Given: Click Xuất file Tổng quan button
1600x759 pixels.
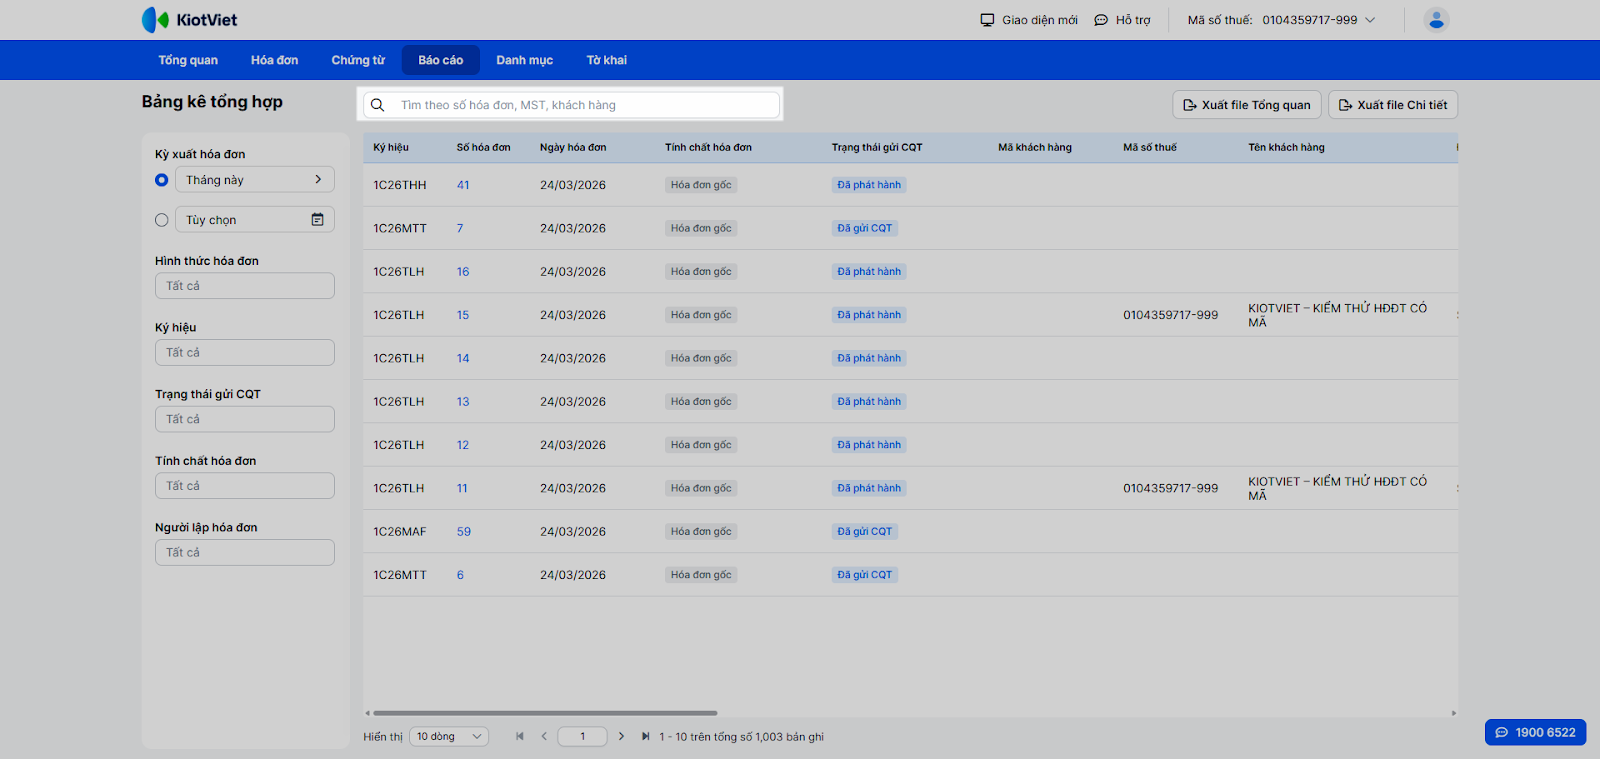Looking at the screenshot, I should coord(1246,105).
